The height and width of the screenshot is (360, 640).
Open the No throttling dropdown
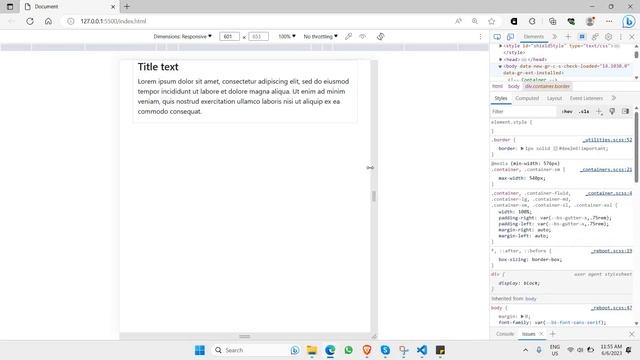pyautogui.click(x=320, y=36)
